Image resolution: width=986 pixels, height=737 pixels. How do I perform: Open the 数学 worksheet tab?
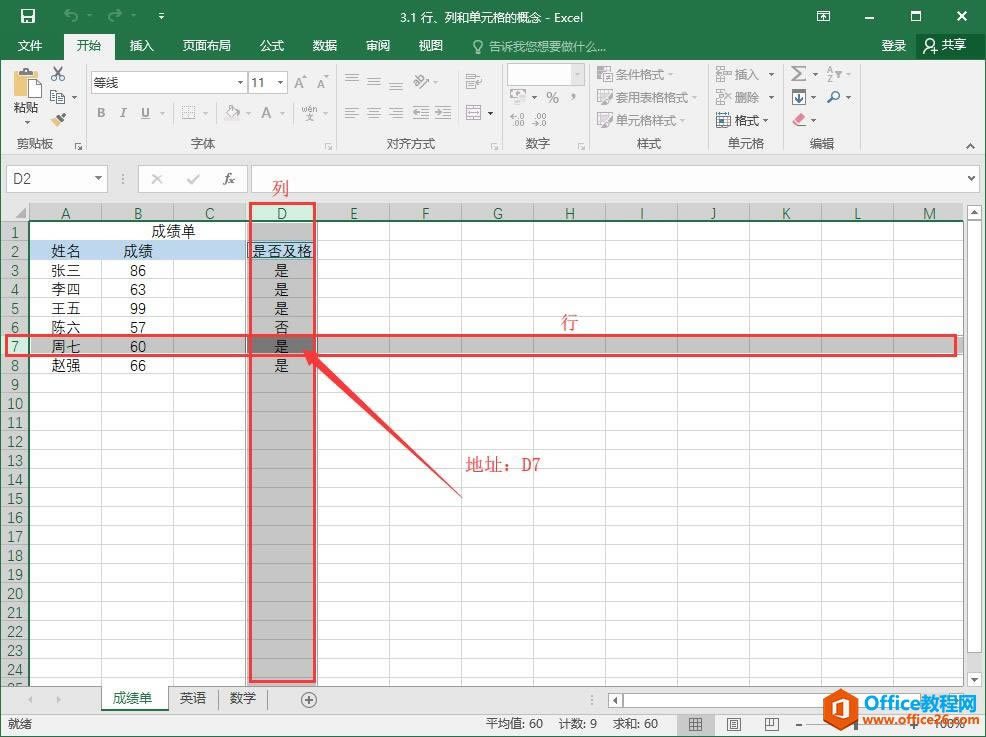pos(242,698)
